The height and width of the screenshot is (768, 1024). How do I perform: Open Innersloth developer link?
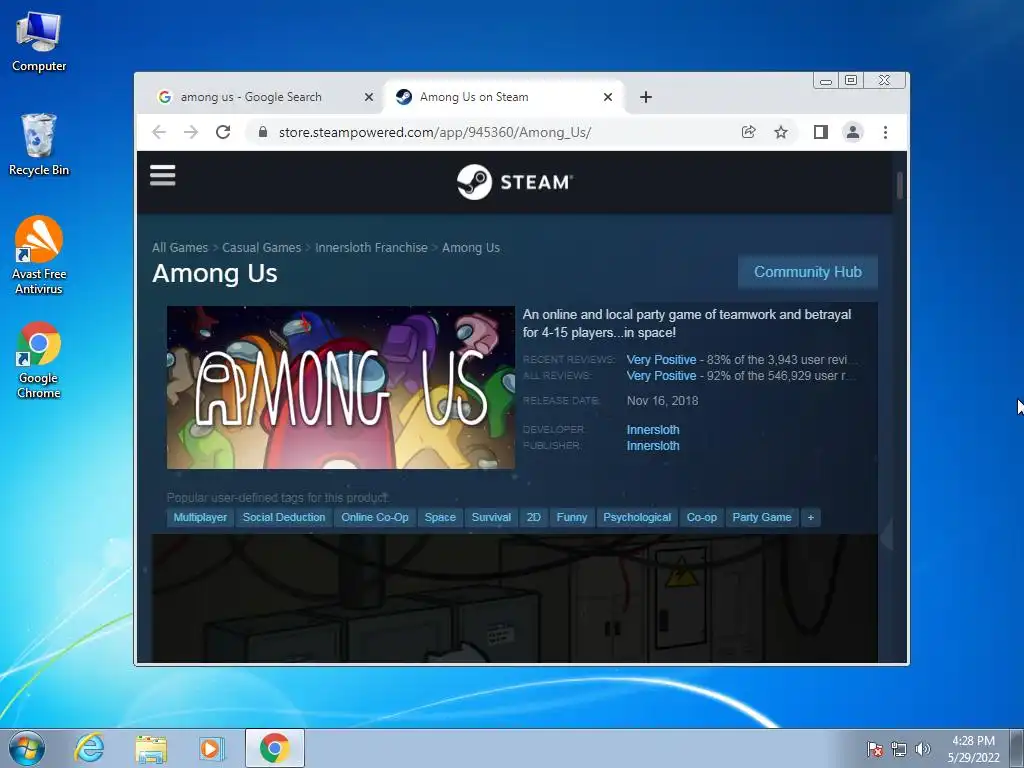653,430
